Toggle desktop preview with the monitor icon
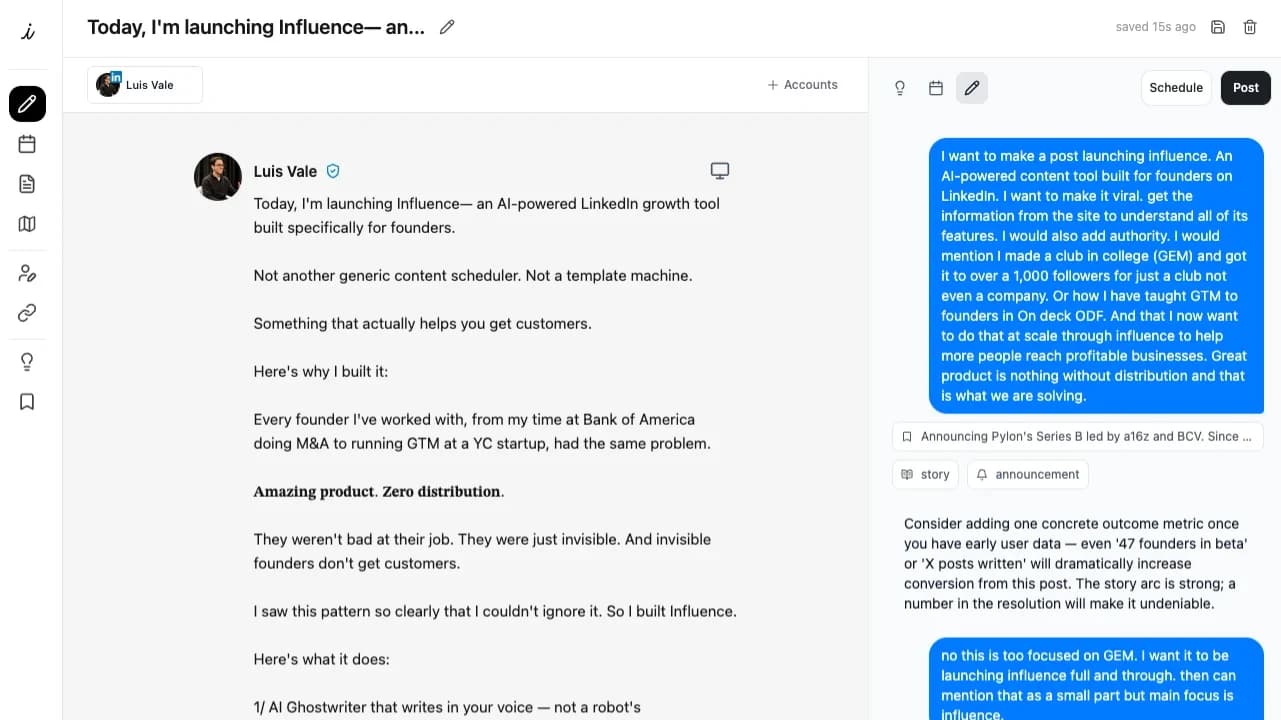Image resolution: width=1281 pixels, height=720 pixels. (719, 171)
